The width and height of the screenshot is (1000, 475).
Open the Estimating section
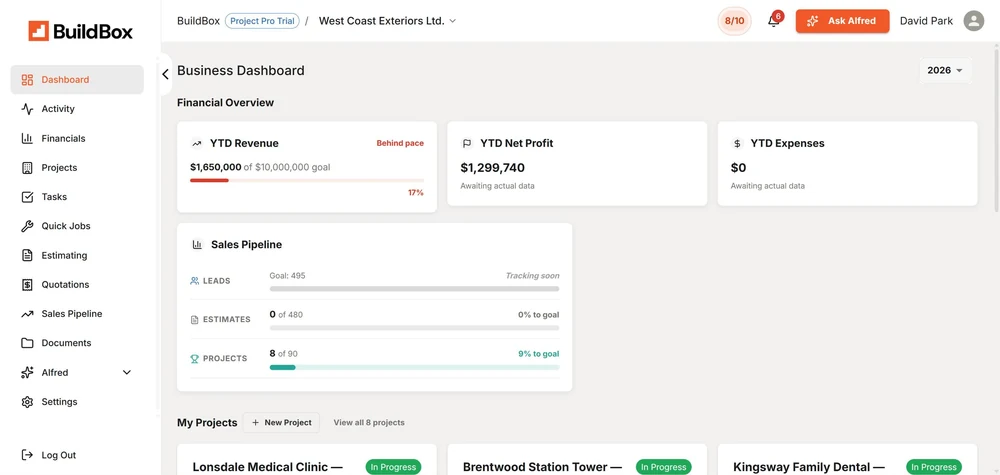click(77, 255)
